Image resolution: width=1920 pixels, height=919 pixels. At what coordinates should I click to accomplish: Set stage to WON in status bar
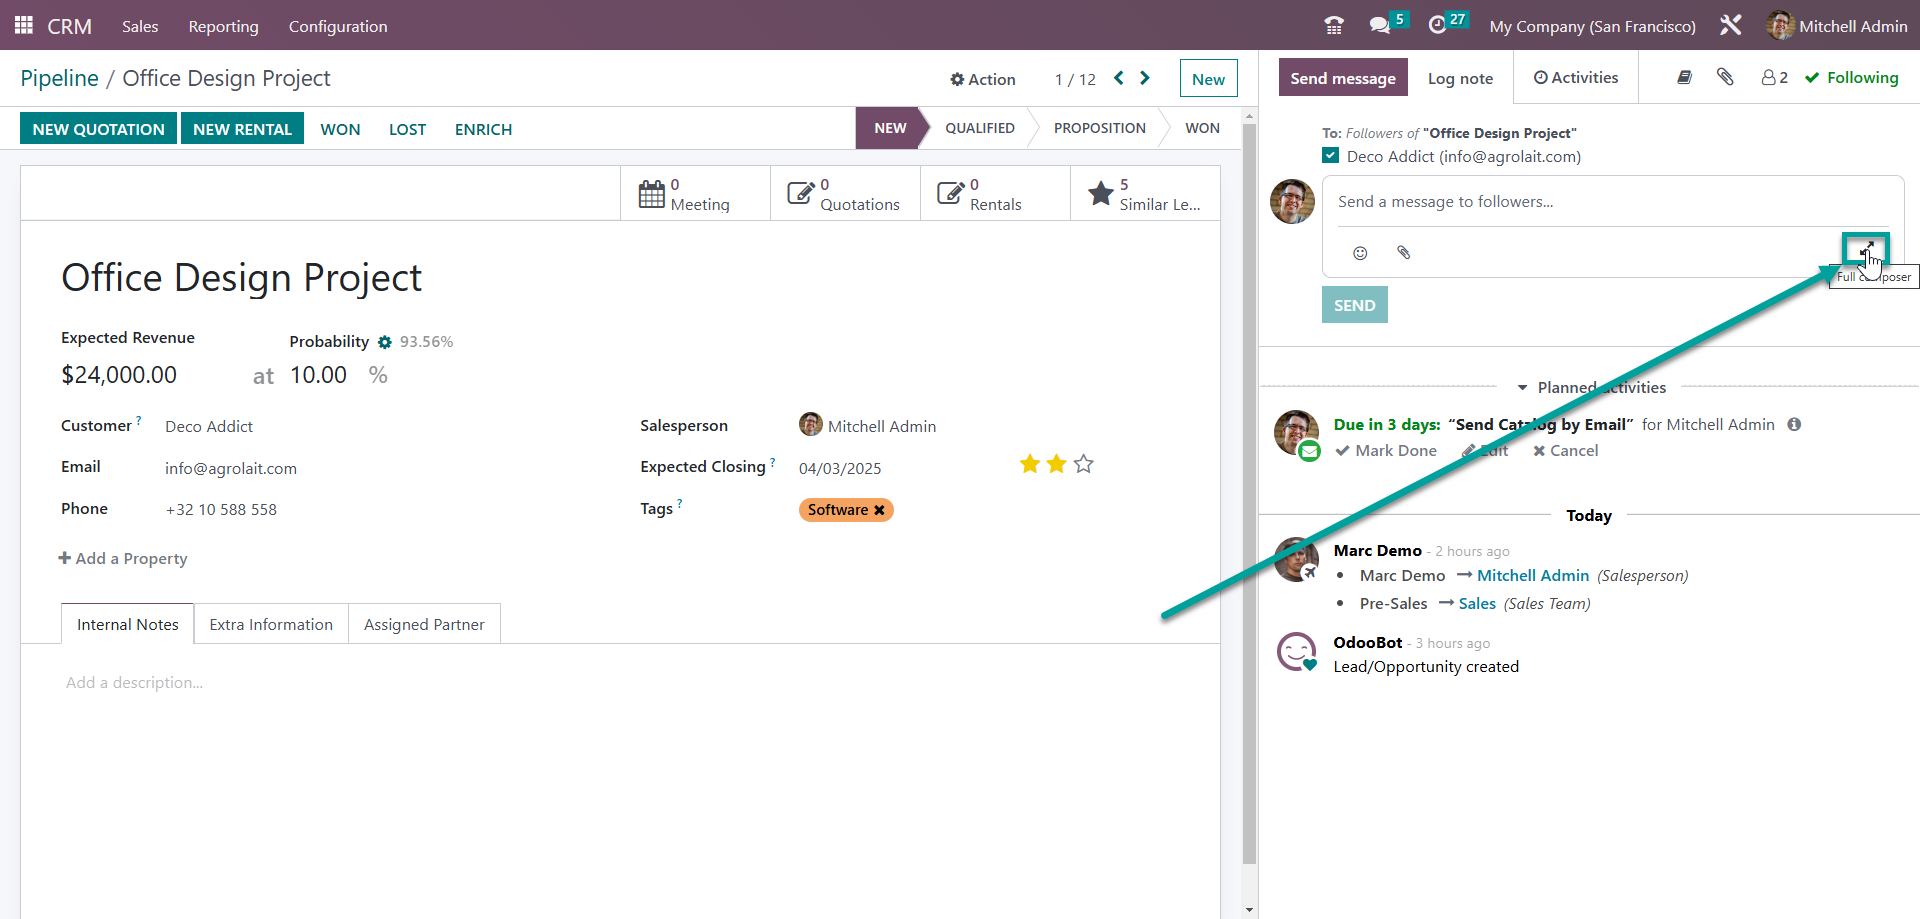pos(1202,128)
